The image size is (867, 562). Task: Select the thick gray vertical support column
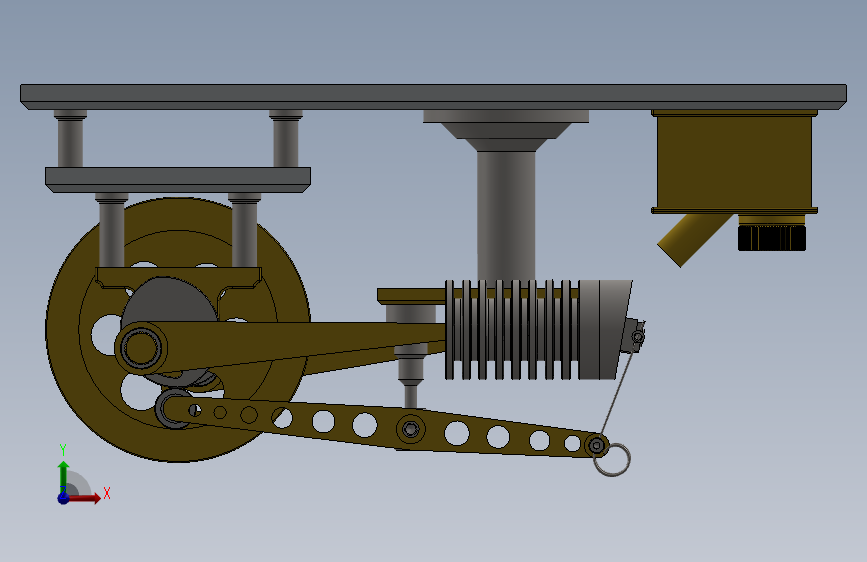point(506,216)
